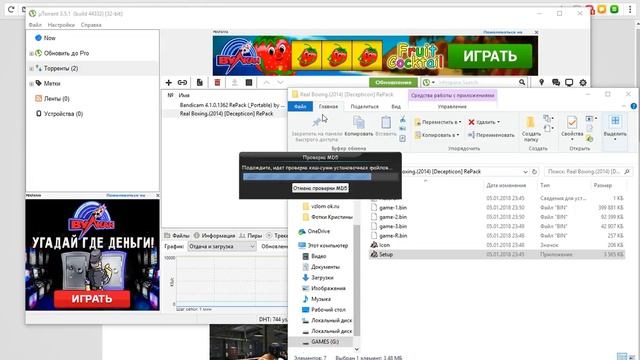
Task: Open uTorrent settings gear icon
Action: [x=583, y=82]
